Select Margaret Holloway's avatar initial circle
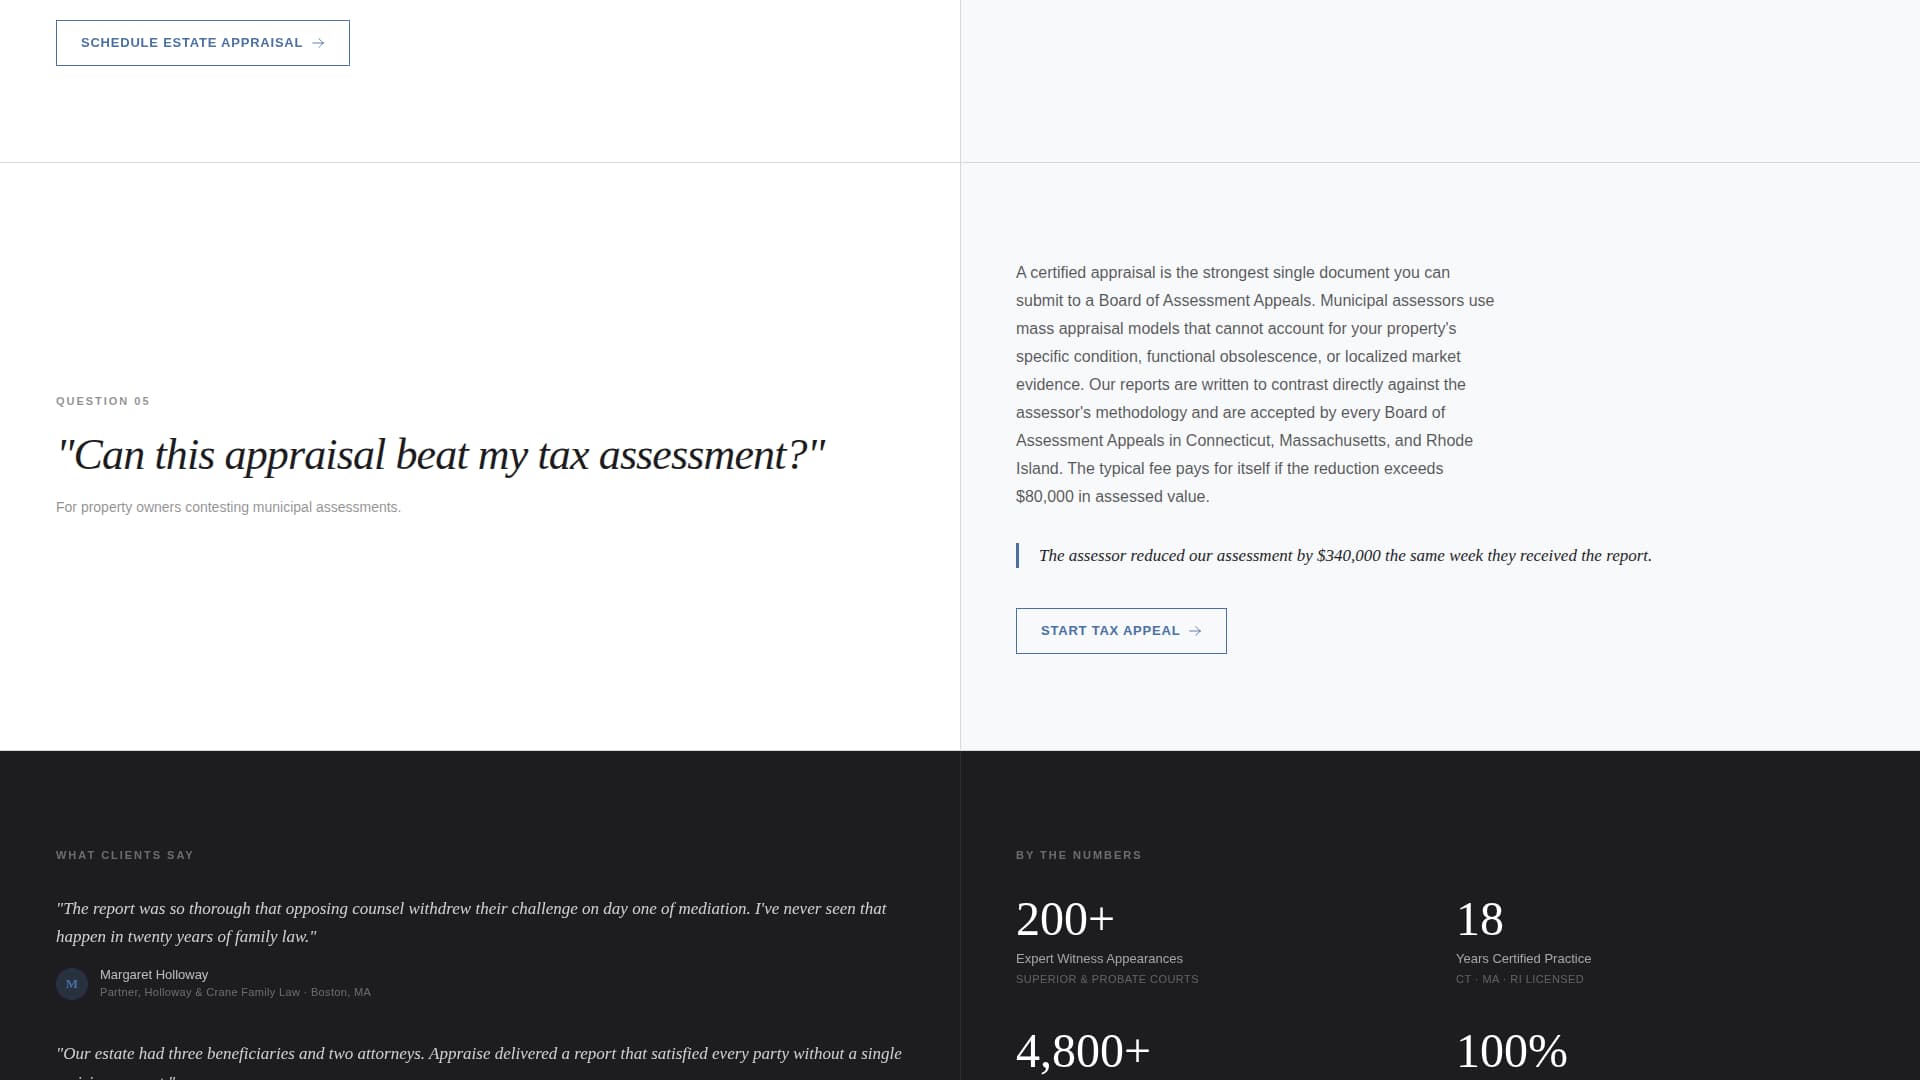The height and width of the screenshot is (1080, 1920). (x=71, y=984)
